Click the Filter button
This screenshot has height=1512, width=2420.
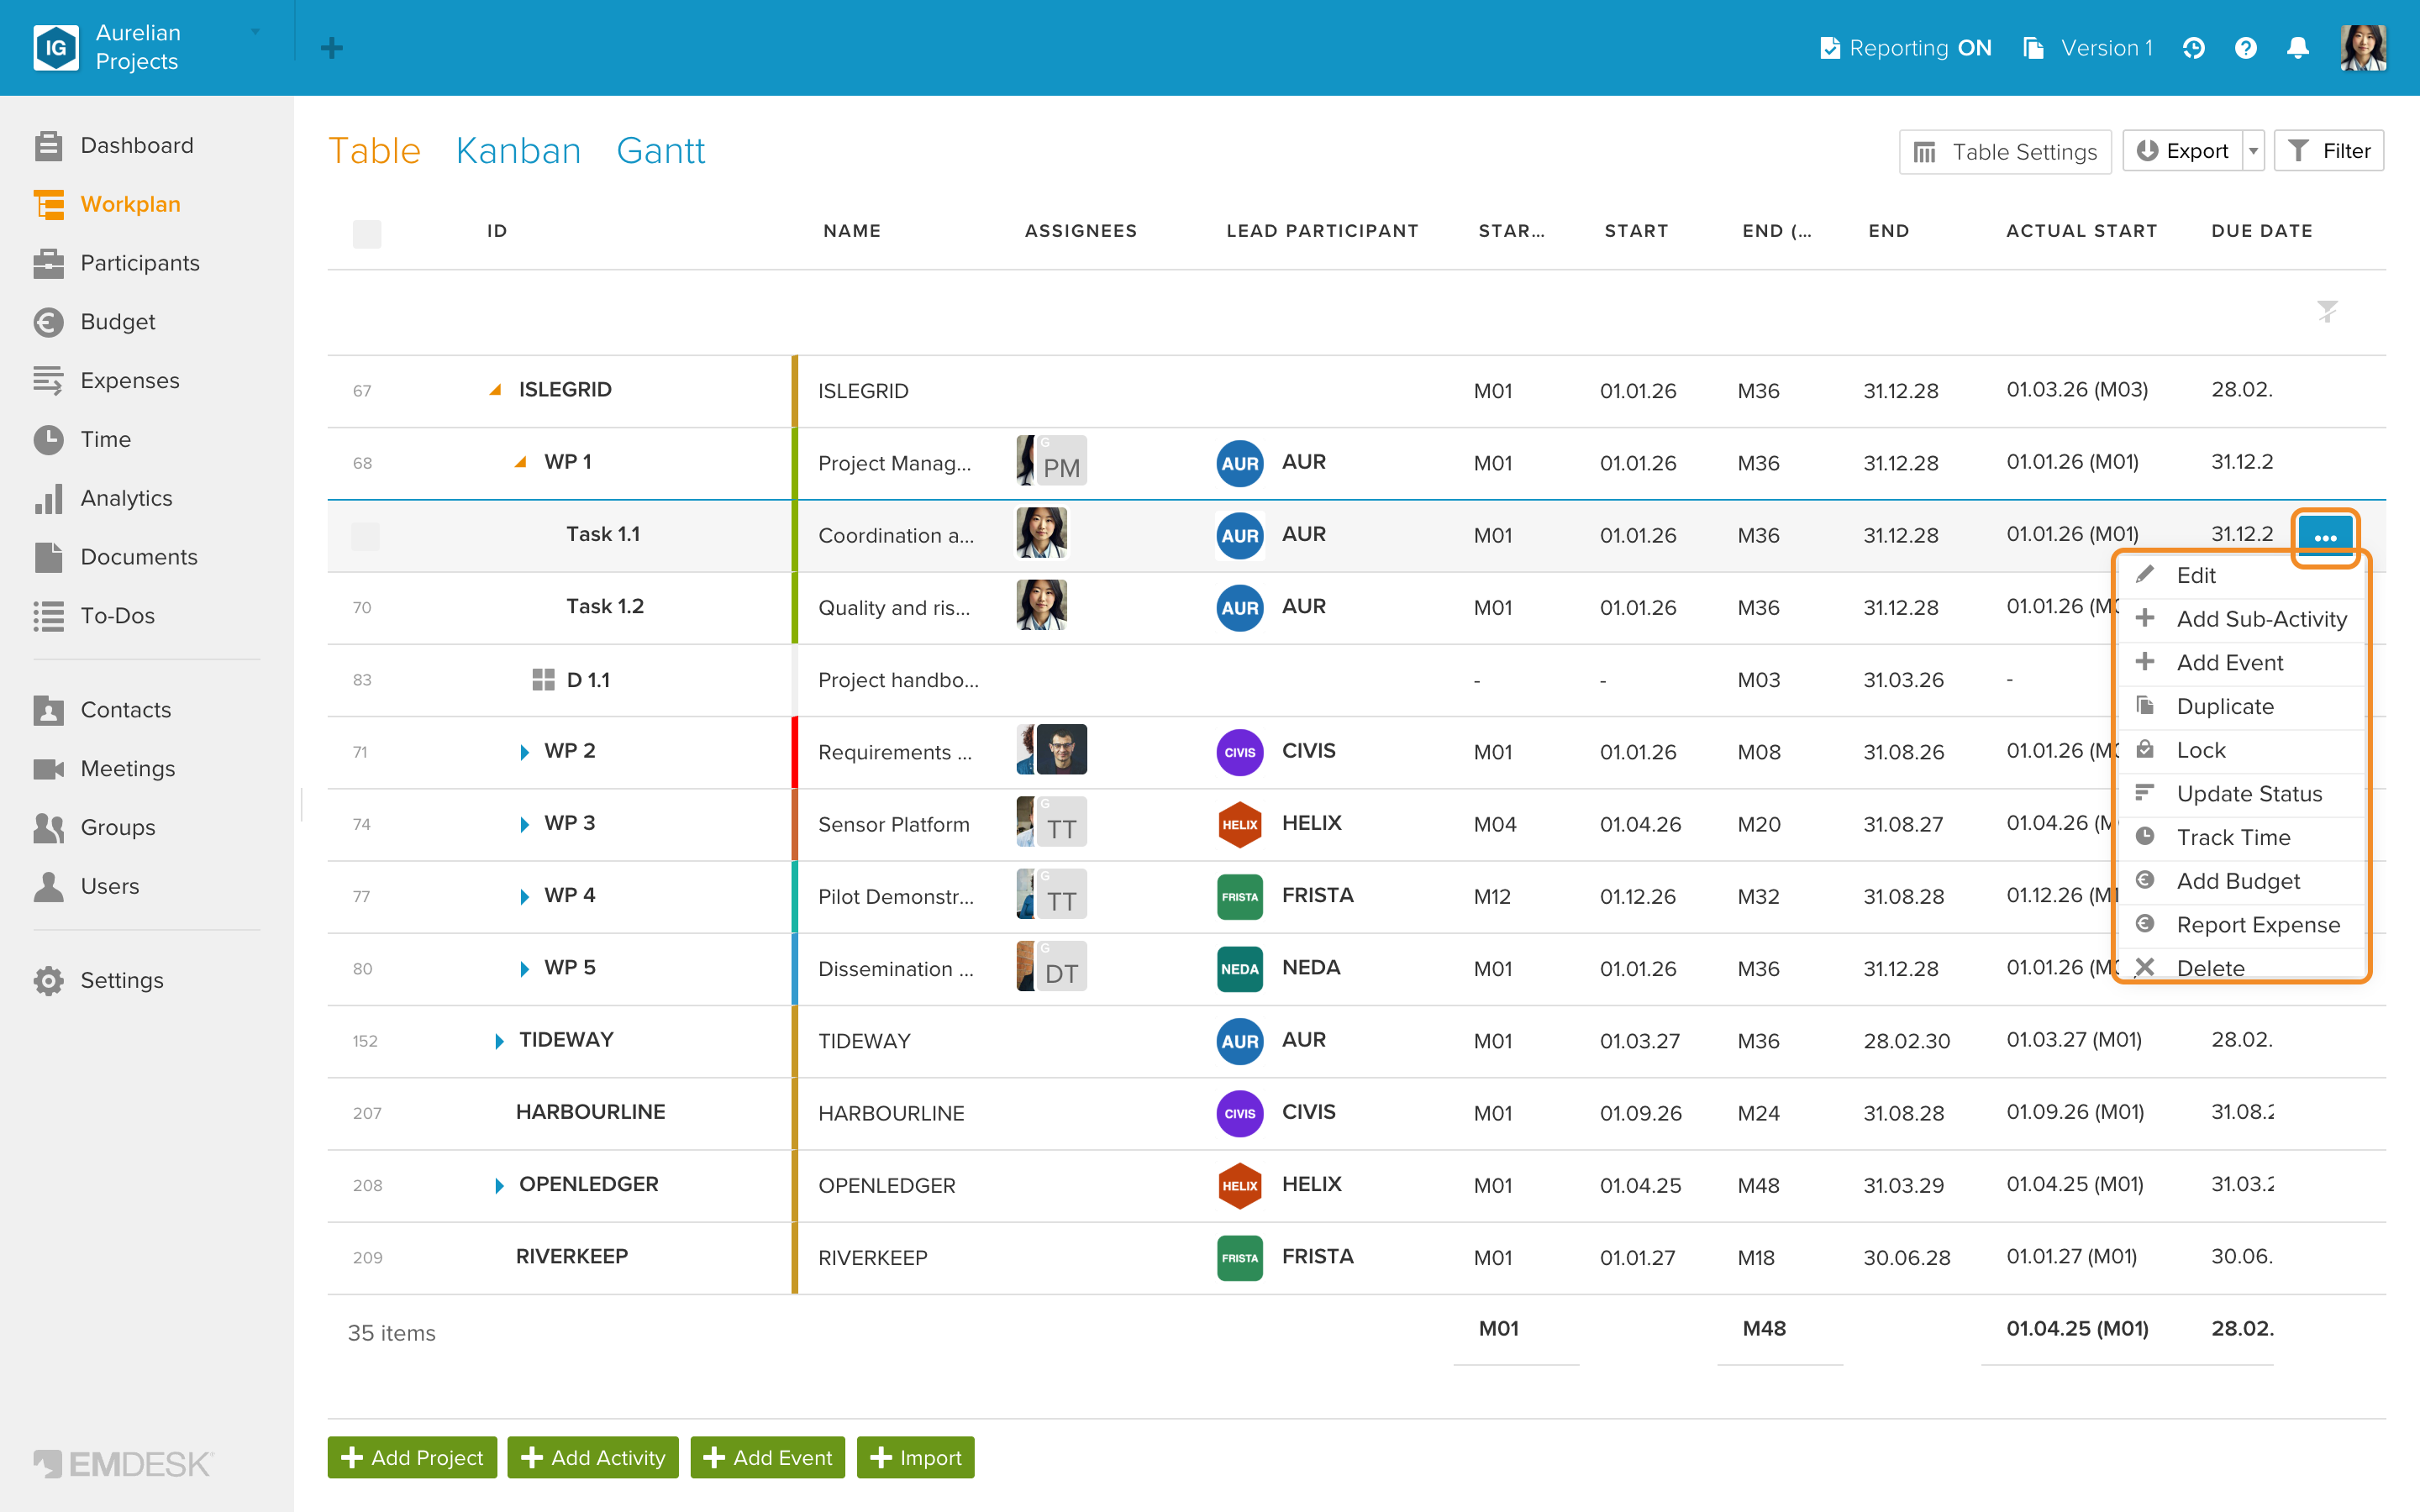tap(2329, 151)
